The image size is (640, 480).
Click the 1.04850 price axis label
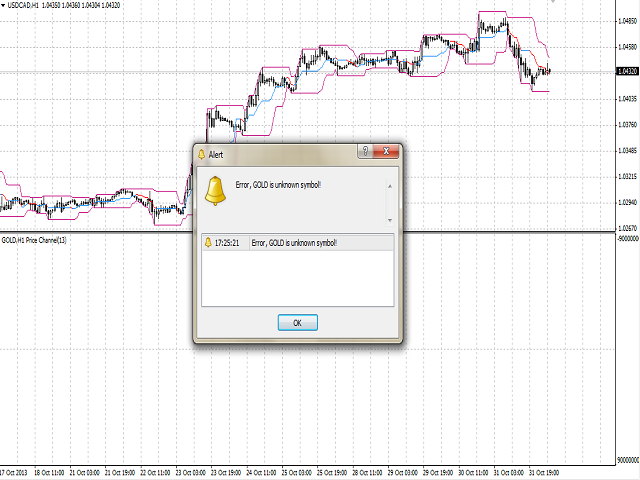click(627, 21)
